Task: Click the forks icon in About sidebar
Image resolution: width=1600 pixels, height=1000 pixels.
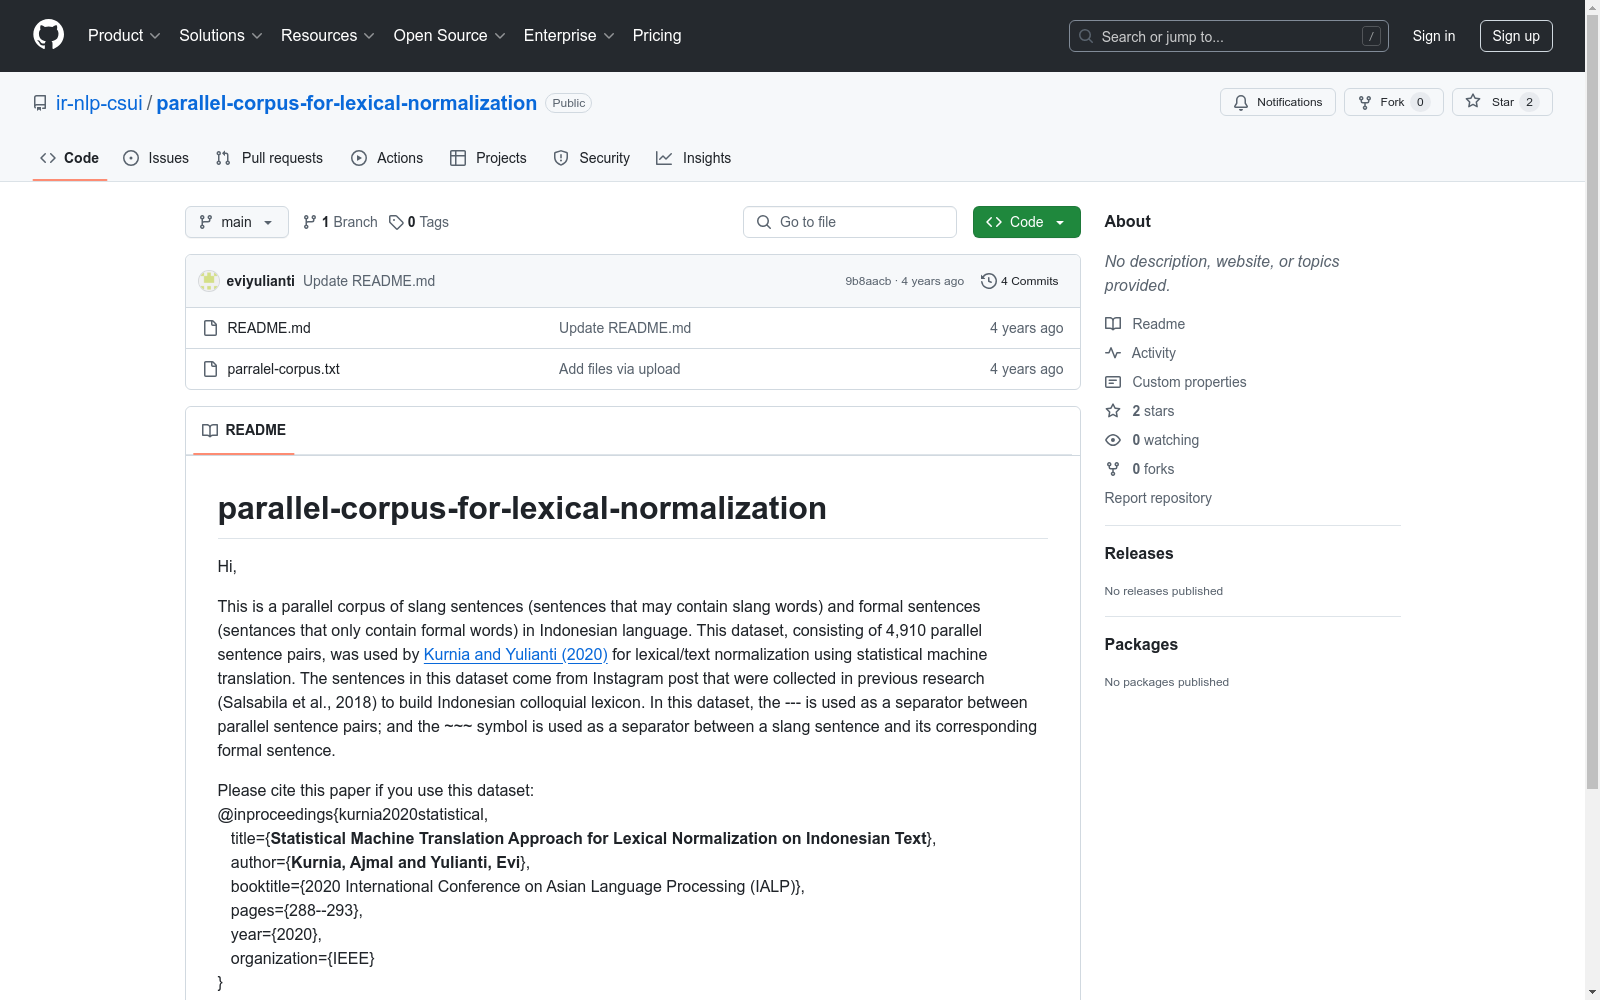Action: [x=1113, y=469]
